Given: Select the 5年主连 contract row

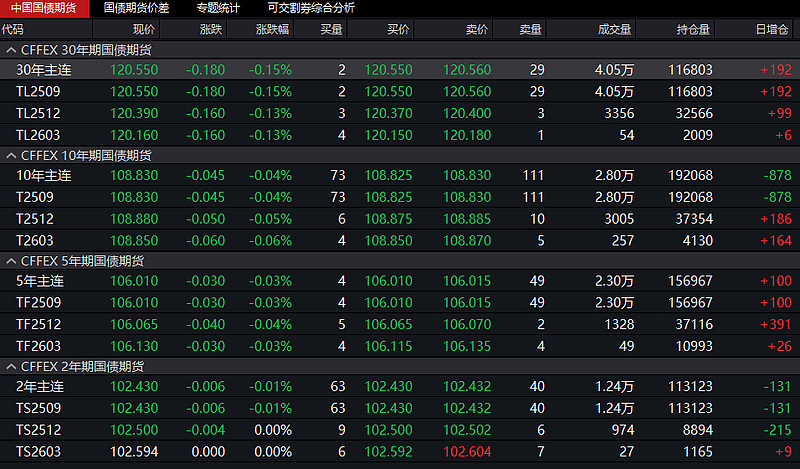Looking at the screenshot, I should click(400, 281).
